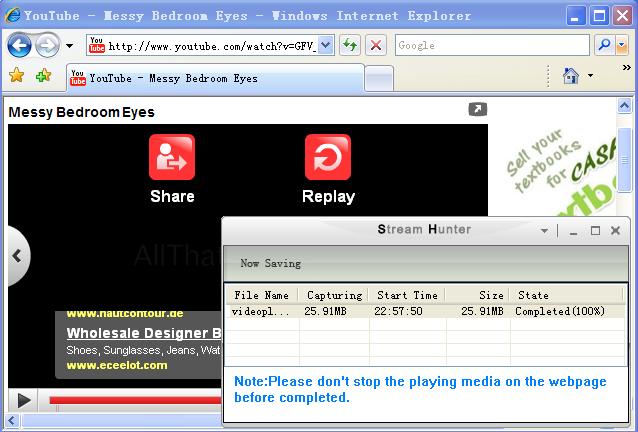Select the videopl... file row
Screen dimensions: 638x432
[x=425, y=311]
